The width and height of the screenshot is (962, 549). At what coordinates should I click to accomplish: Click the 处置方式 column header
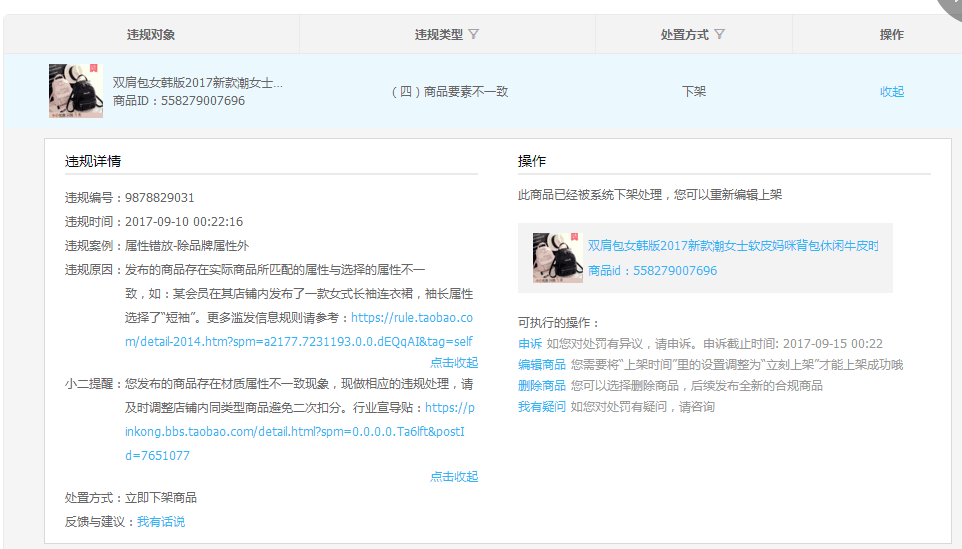tap(685, 34)
